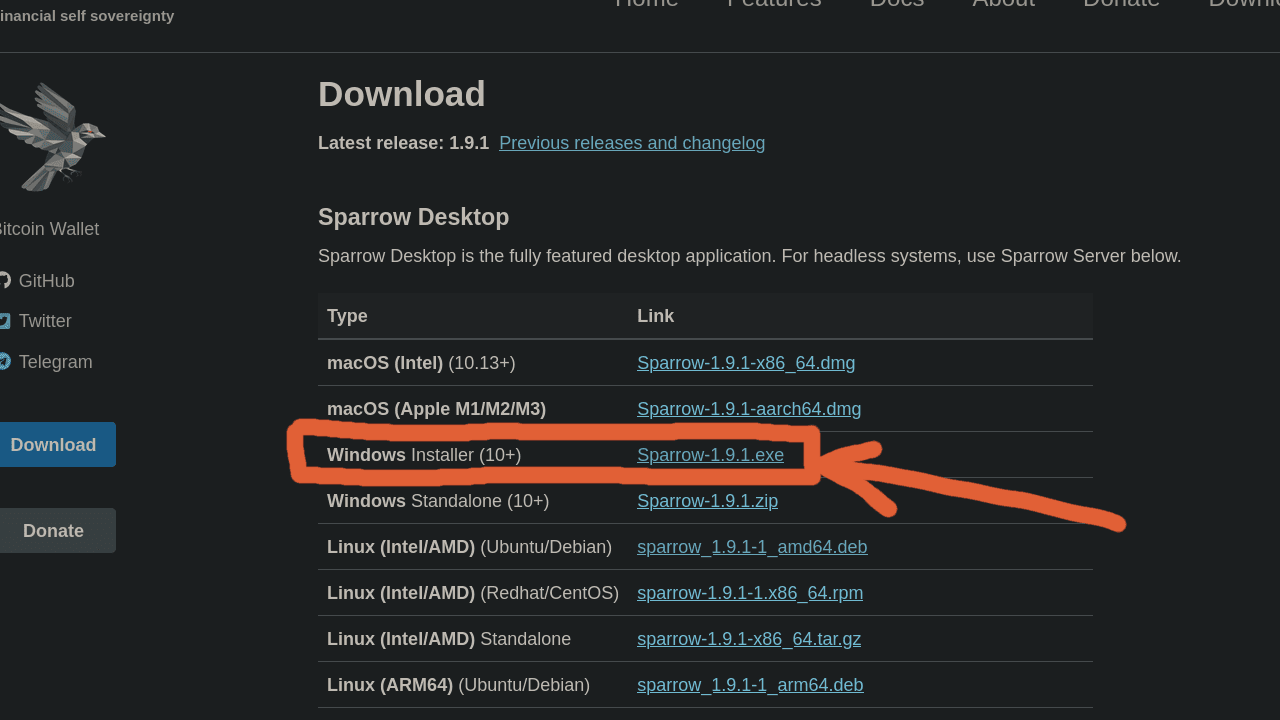Click the Bitcoin Wallet sidebar caption
This screenshot has width=1280, height=720.
coord(48,229)
